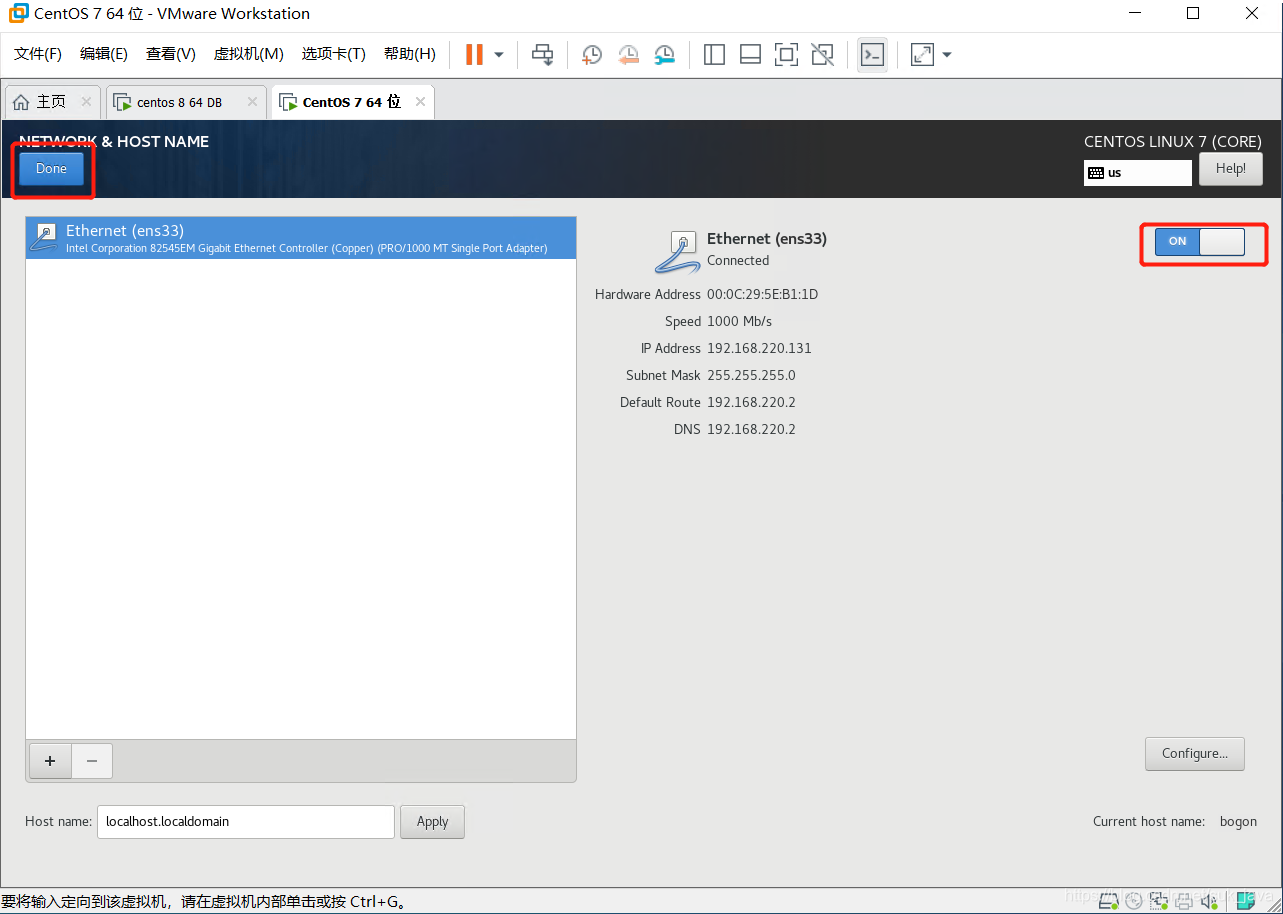The width and height of the screenshot is (1283, 914).
Task: Switch to the 主页 tab
Action: point(51,102)
